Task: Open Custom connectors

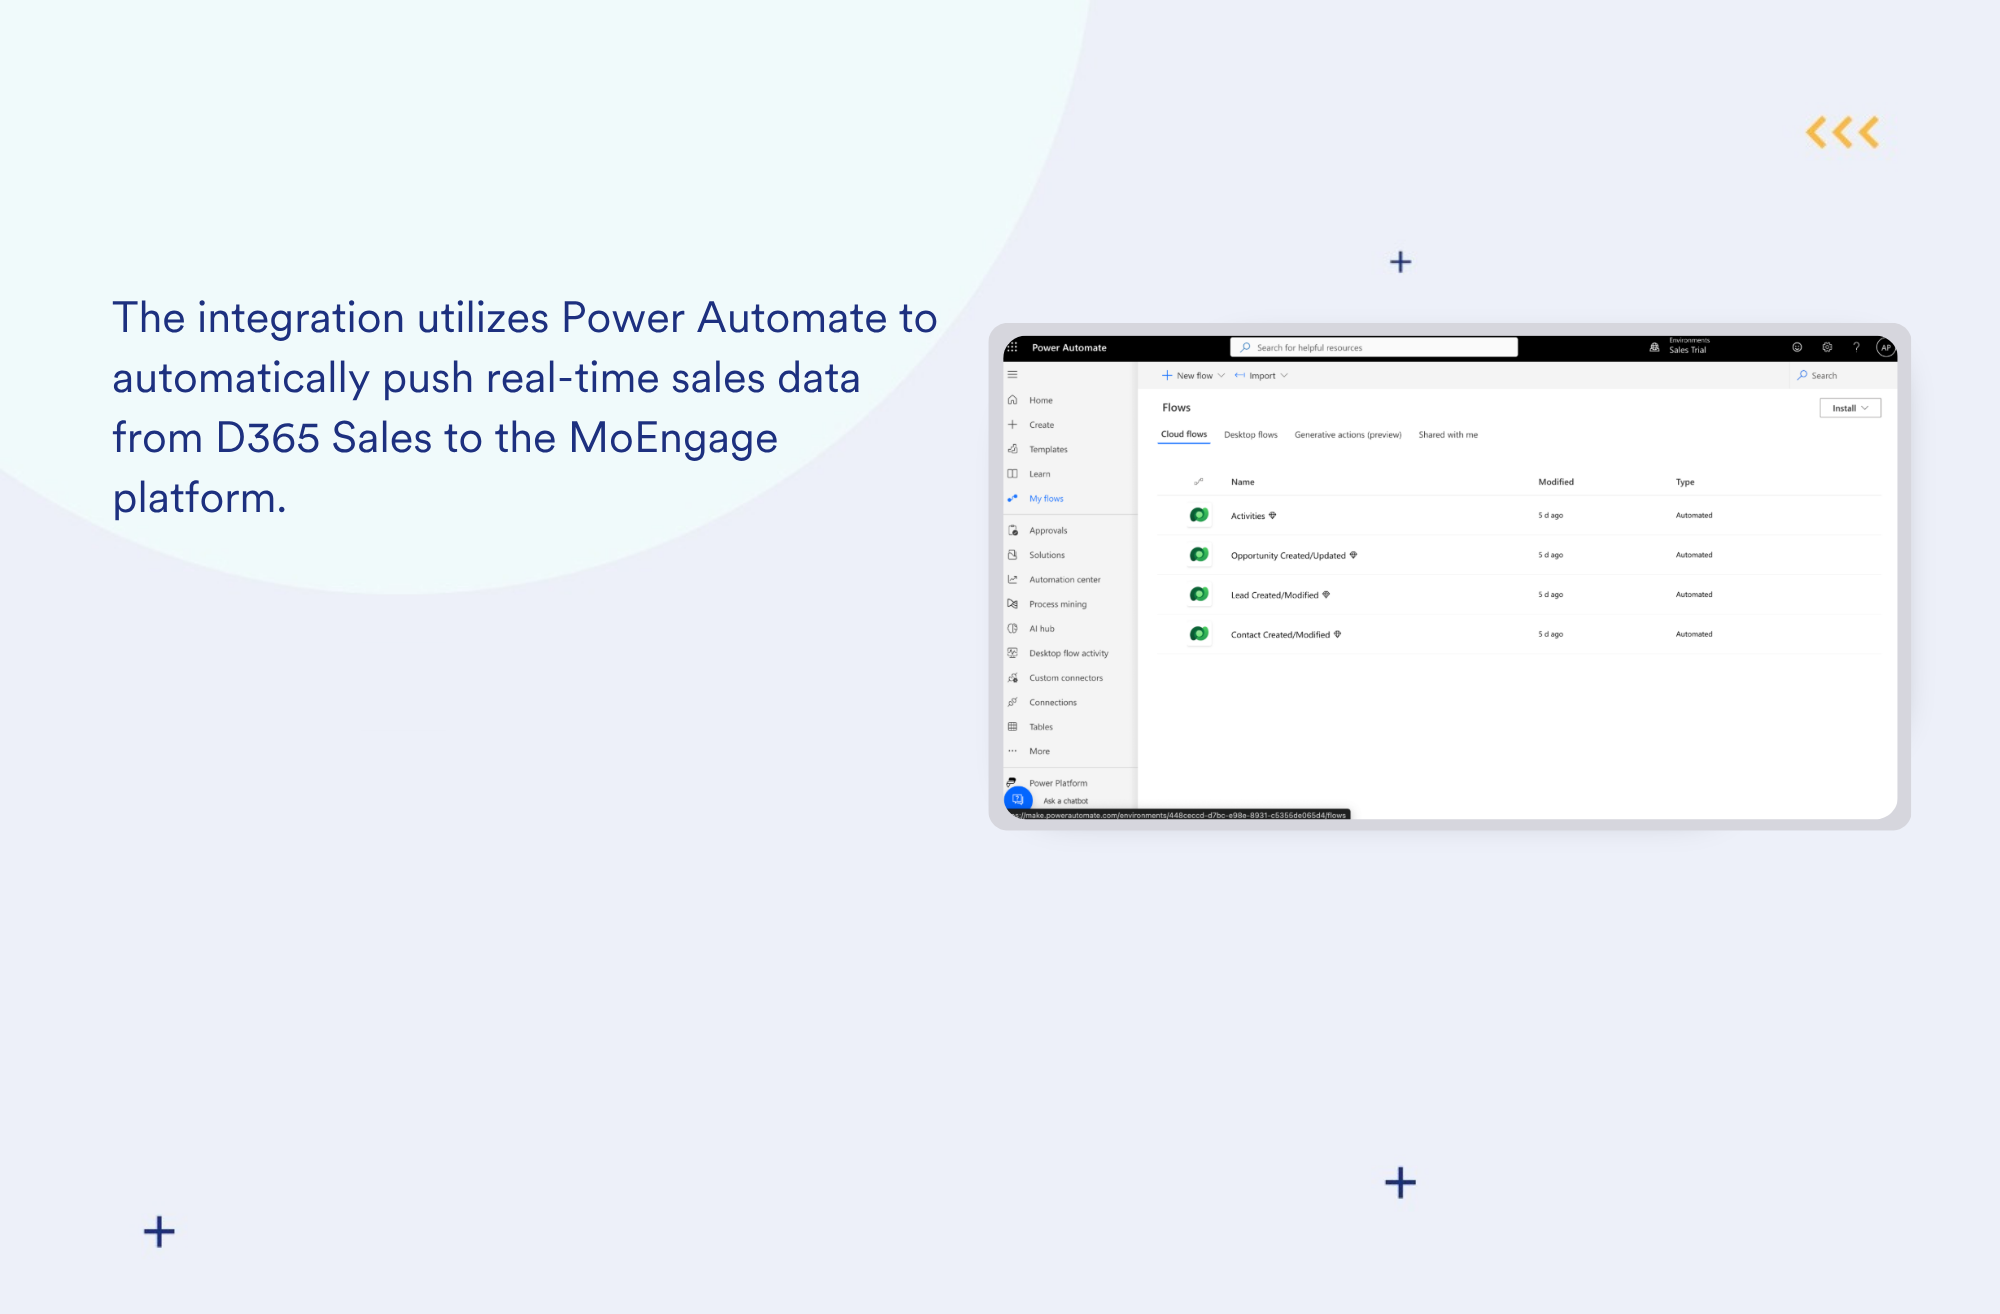Action: coord(1065,677)
